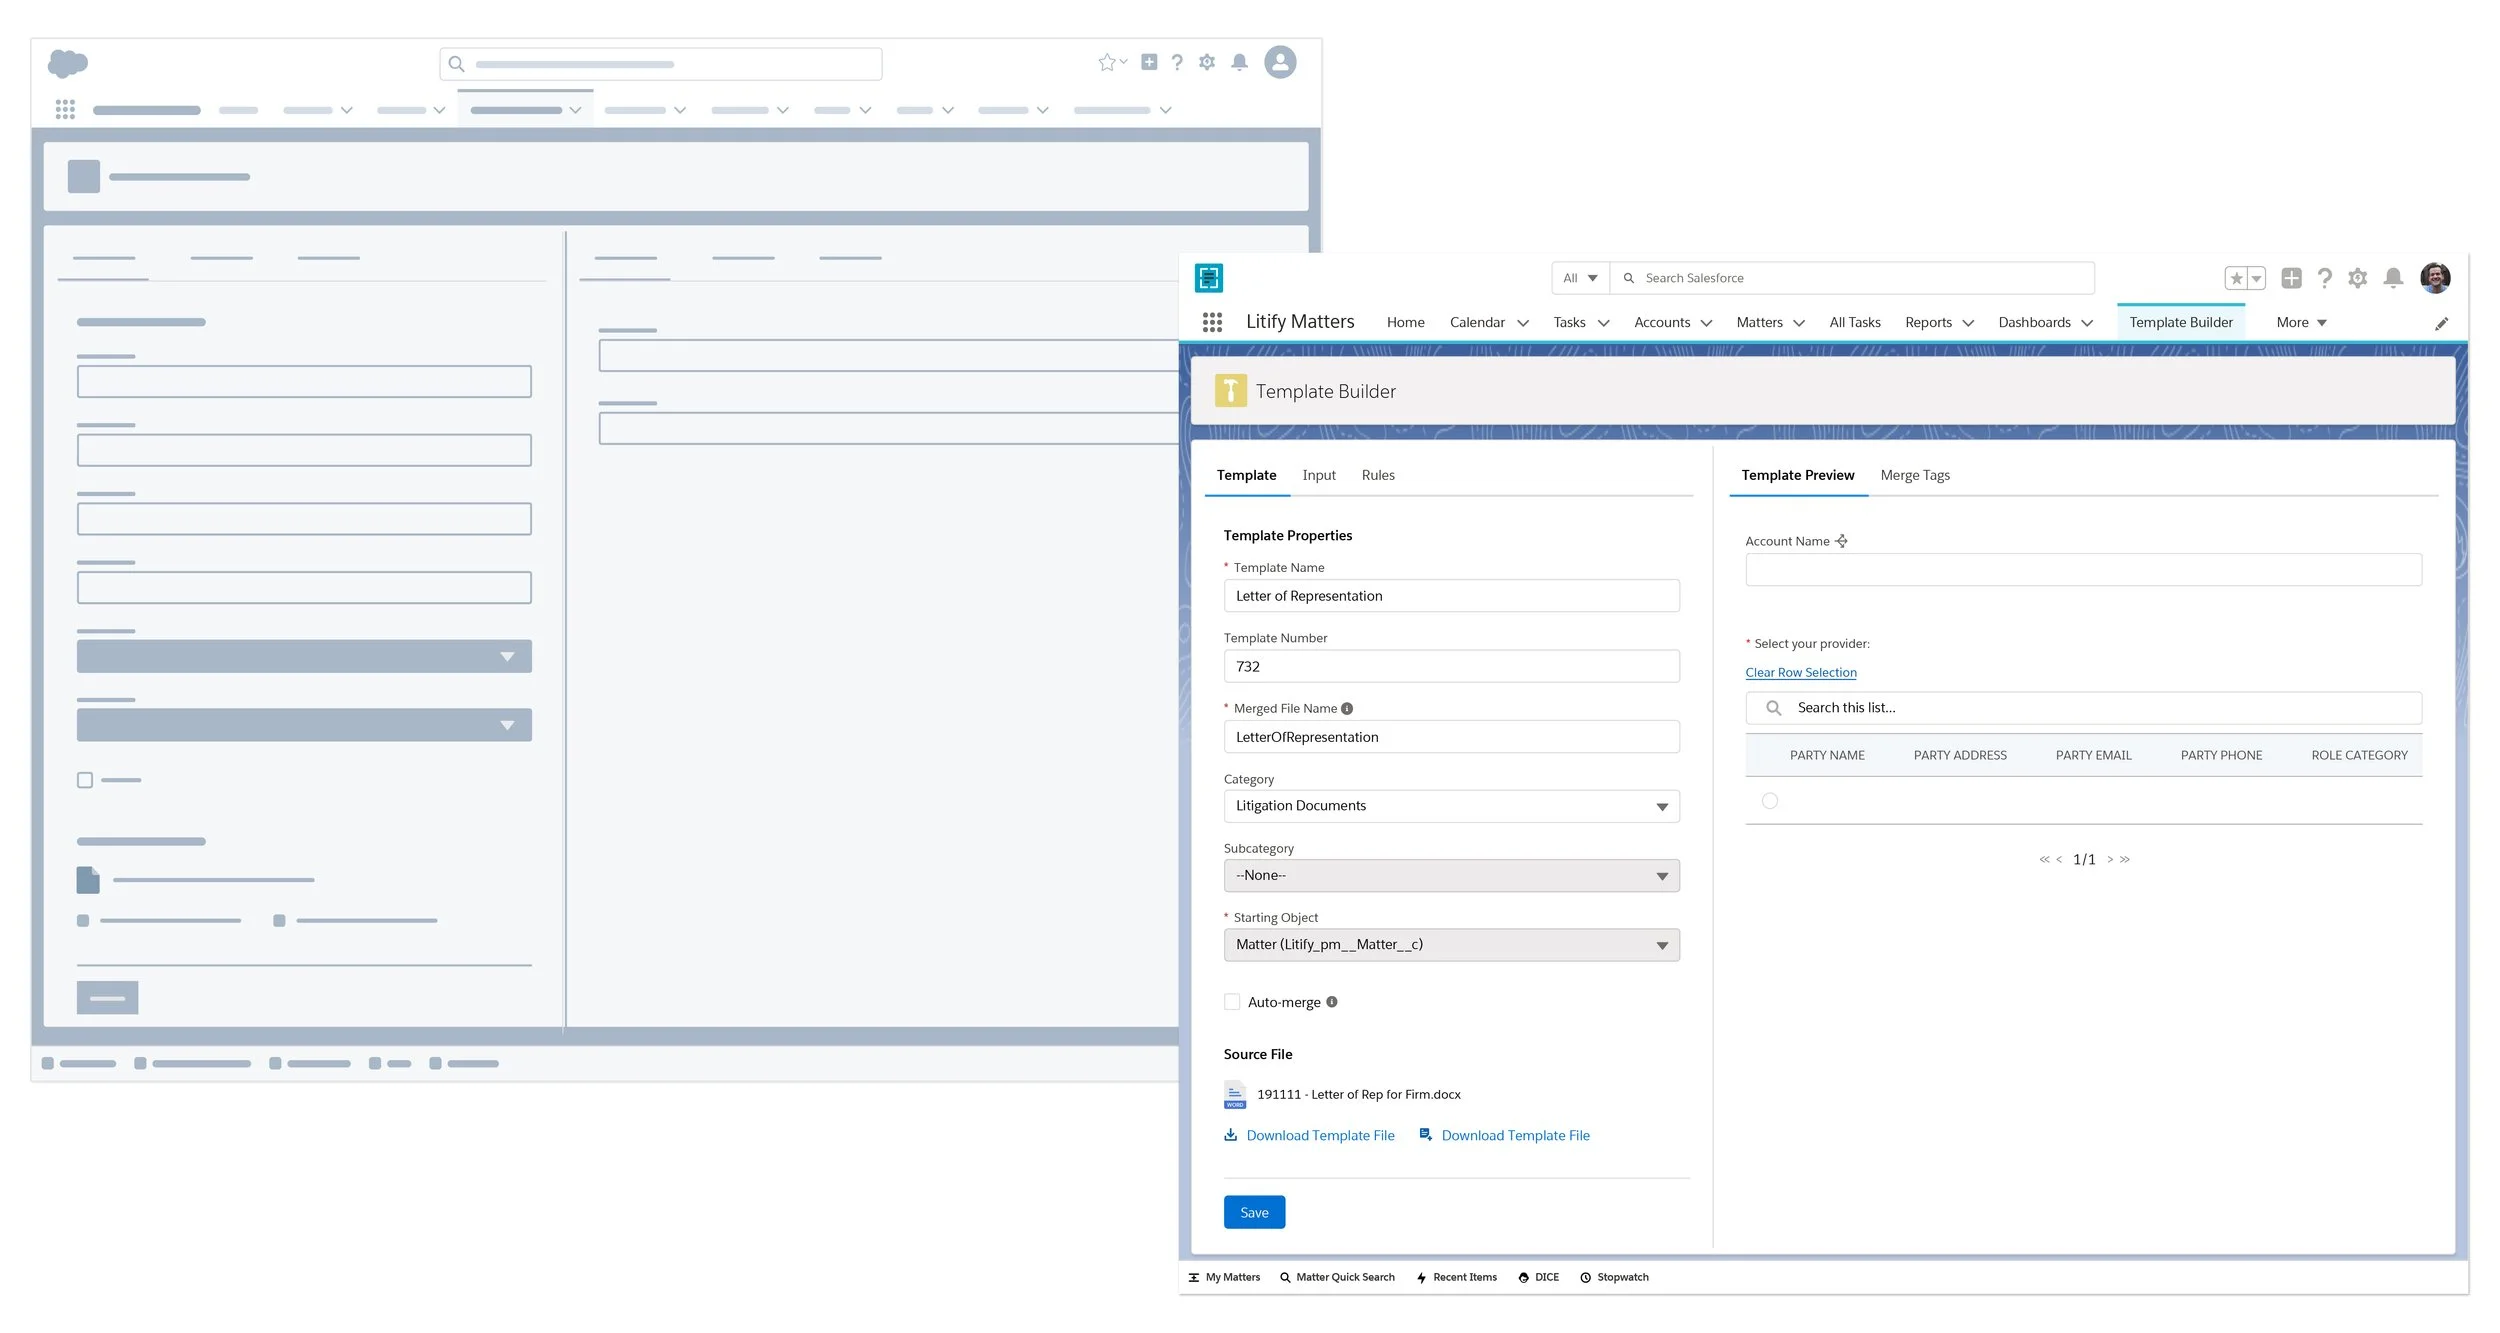Click the cloud logo in the wireframe window

point(68,63)
